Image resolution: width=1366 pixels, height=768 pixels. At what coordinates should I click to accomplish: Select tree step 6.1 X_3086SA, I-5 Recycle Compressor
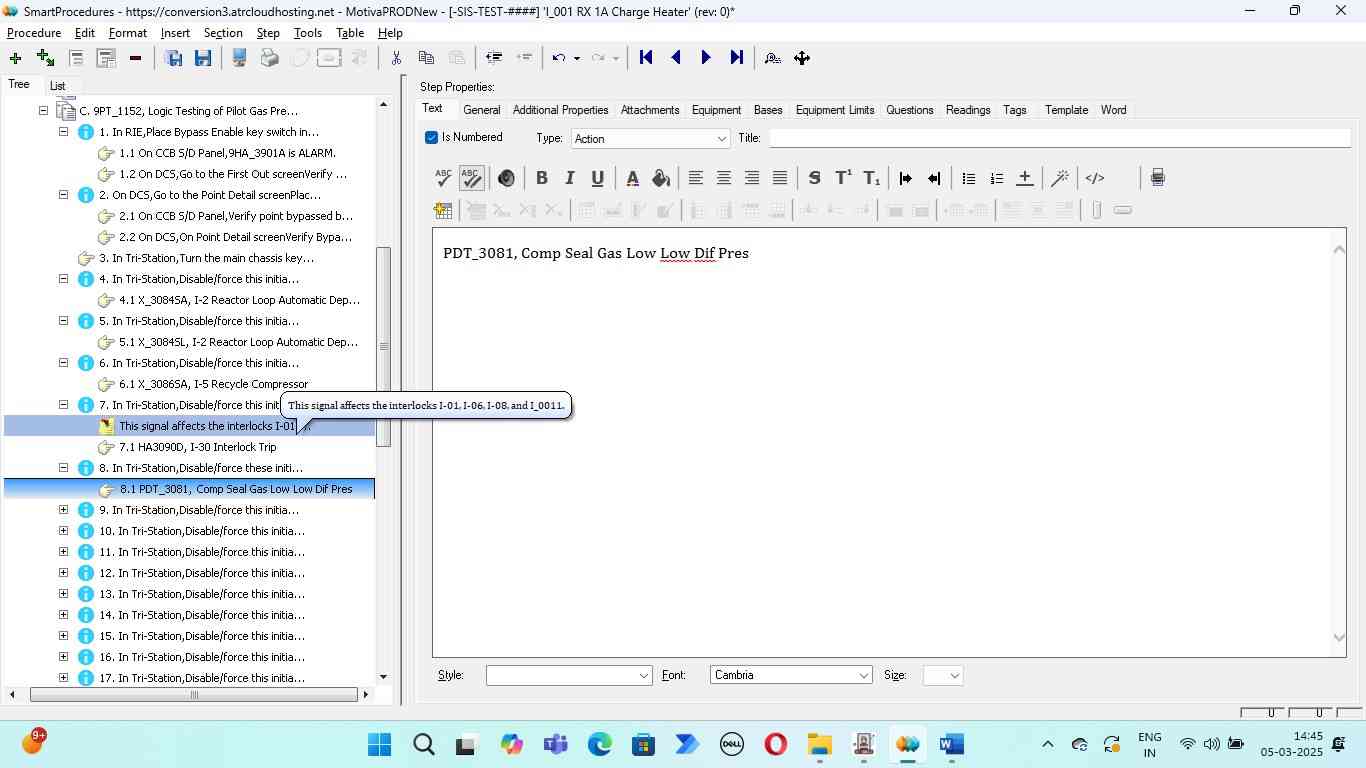click(214, 384)
